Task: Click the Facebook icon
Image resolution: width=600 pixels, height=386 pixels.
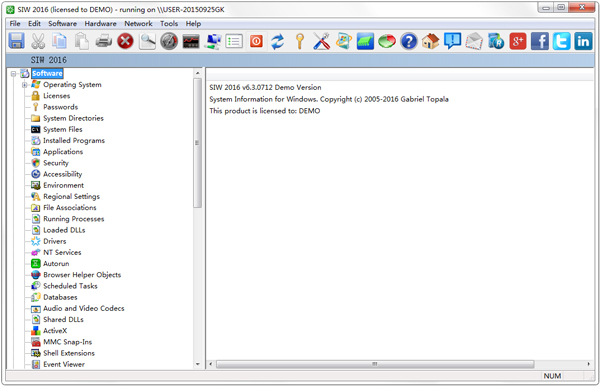Action: [x=540, y=41]
